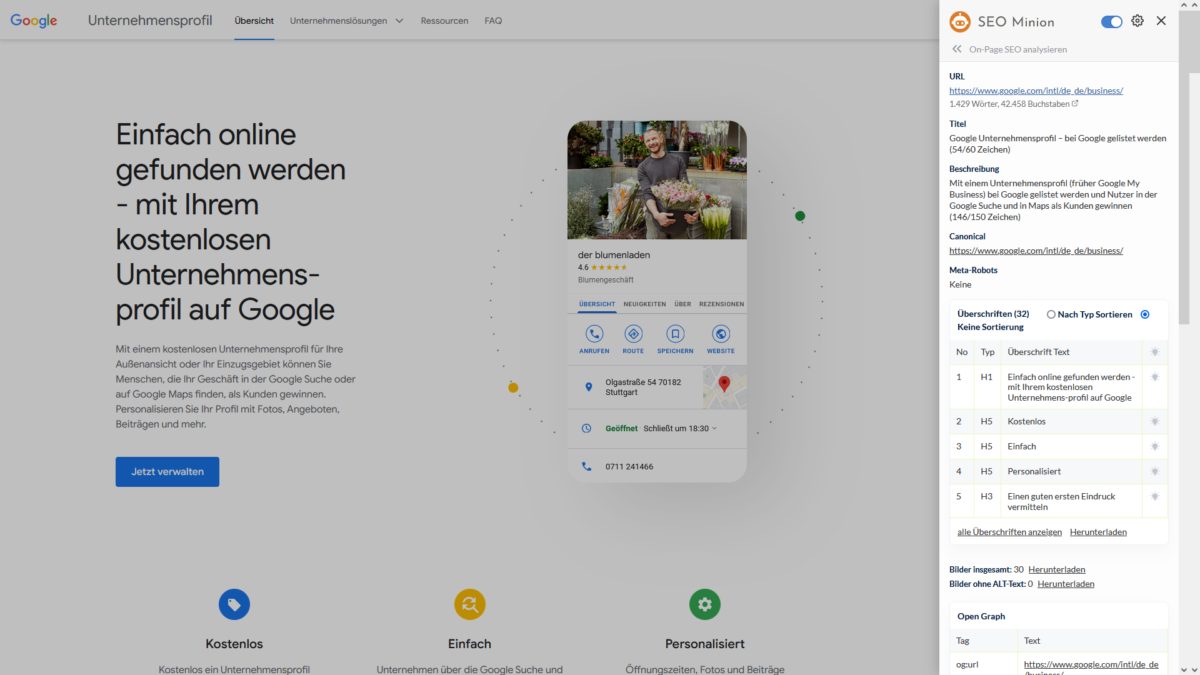The width and height of the screenshot is (1200, 675).
Task: Highlight the Einfach heading row icon
Action: coord(1155,446)
